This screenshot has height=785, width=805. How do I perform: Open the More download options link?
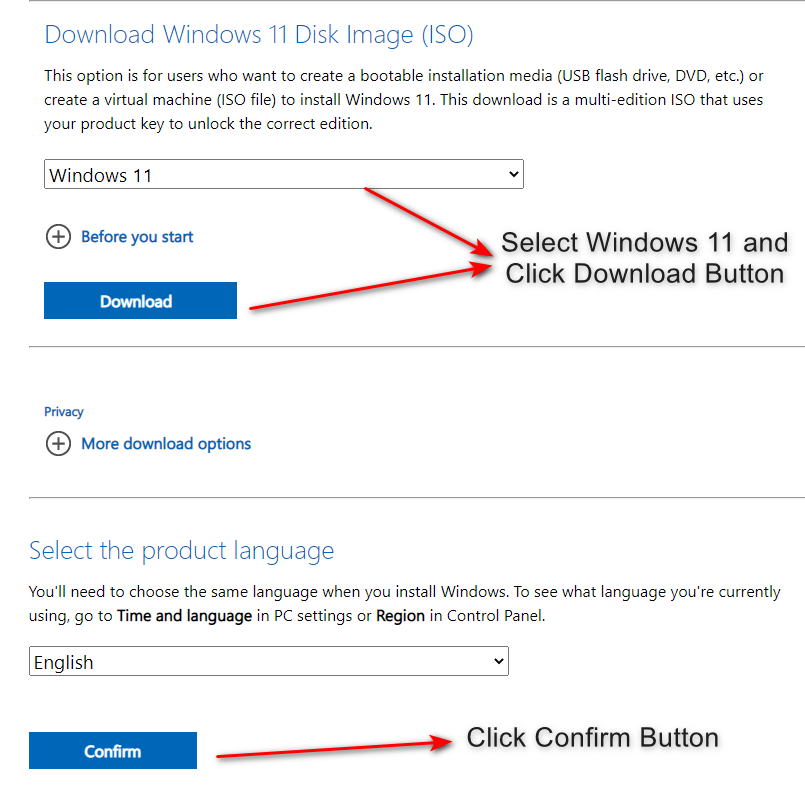[x=166, y=444]
